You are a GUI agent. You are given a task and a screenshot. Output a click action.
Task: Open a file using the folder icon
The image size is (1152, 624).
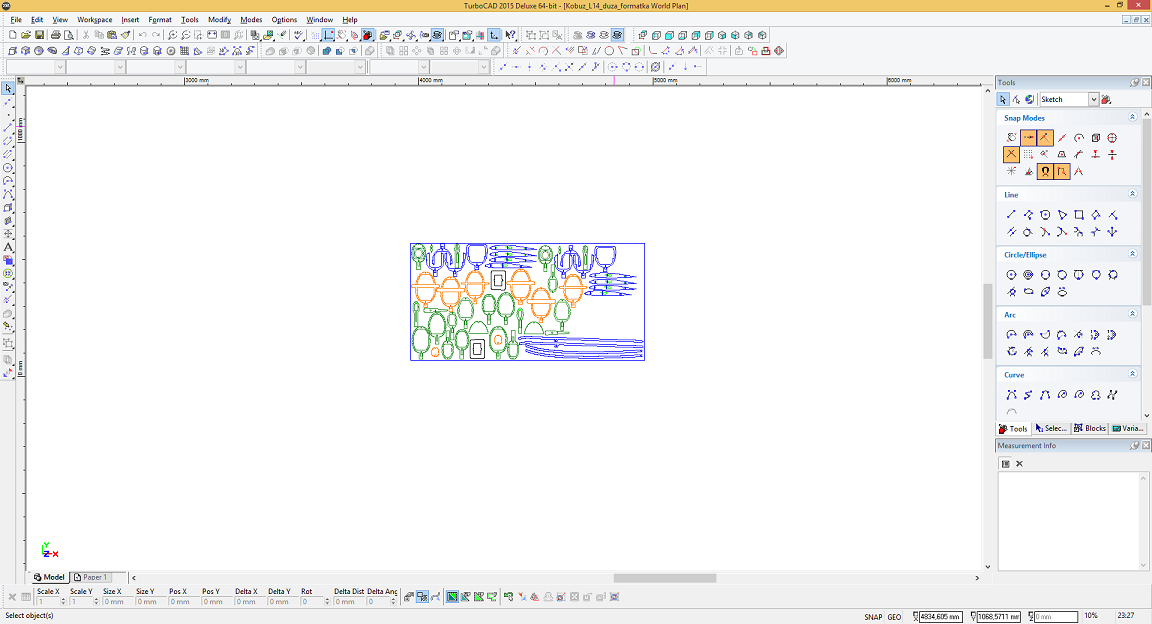(x=26, y=35)
